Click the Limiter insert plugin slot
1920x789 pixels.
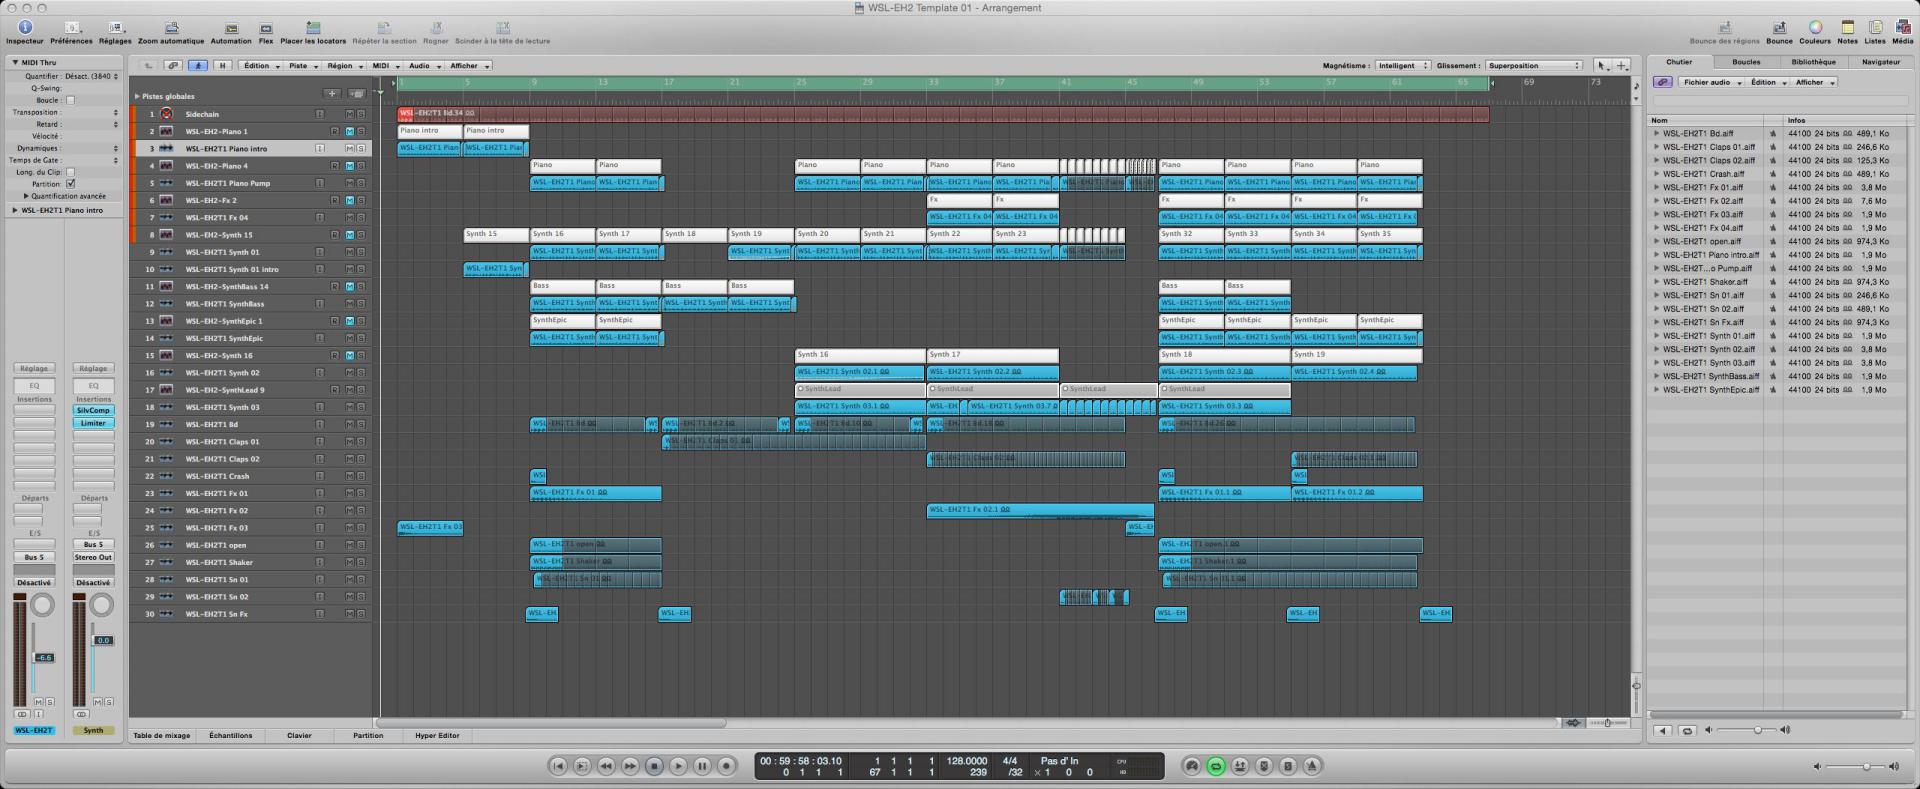pos(93,423)
